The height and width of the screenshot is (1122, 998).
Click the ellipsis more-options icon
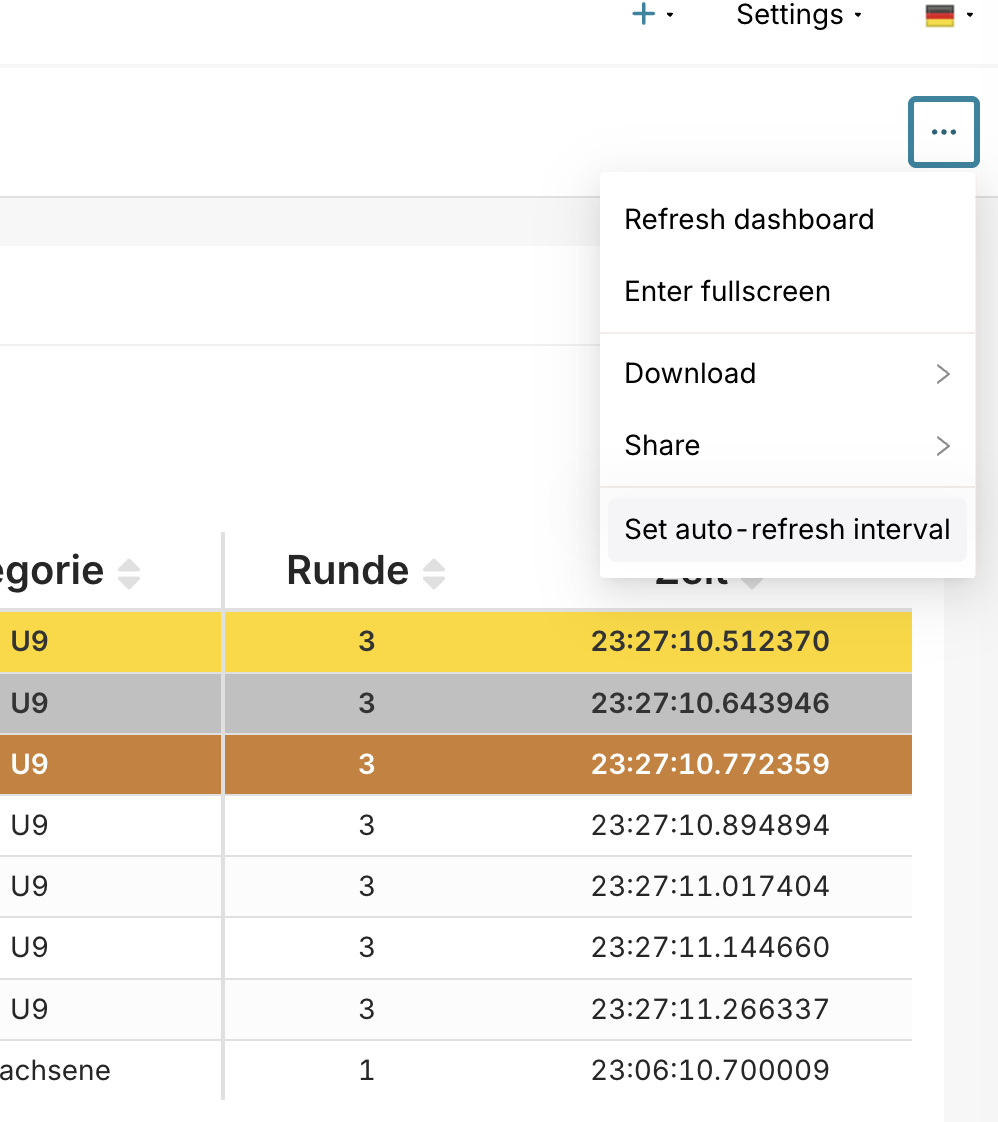[942, 131]
